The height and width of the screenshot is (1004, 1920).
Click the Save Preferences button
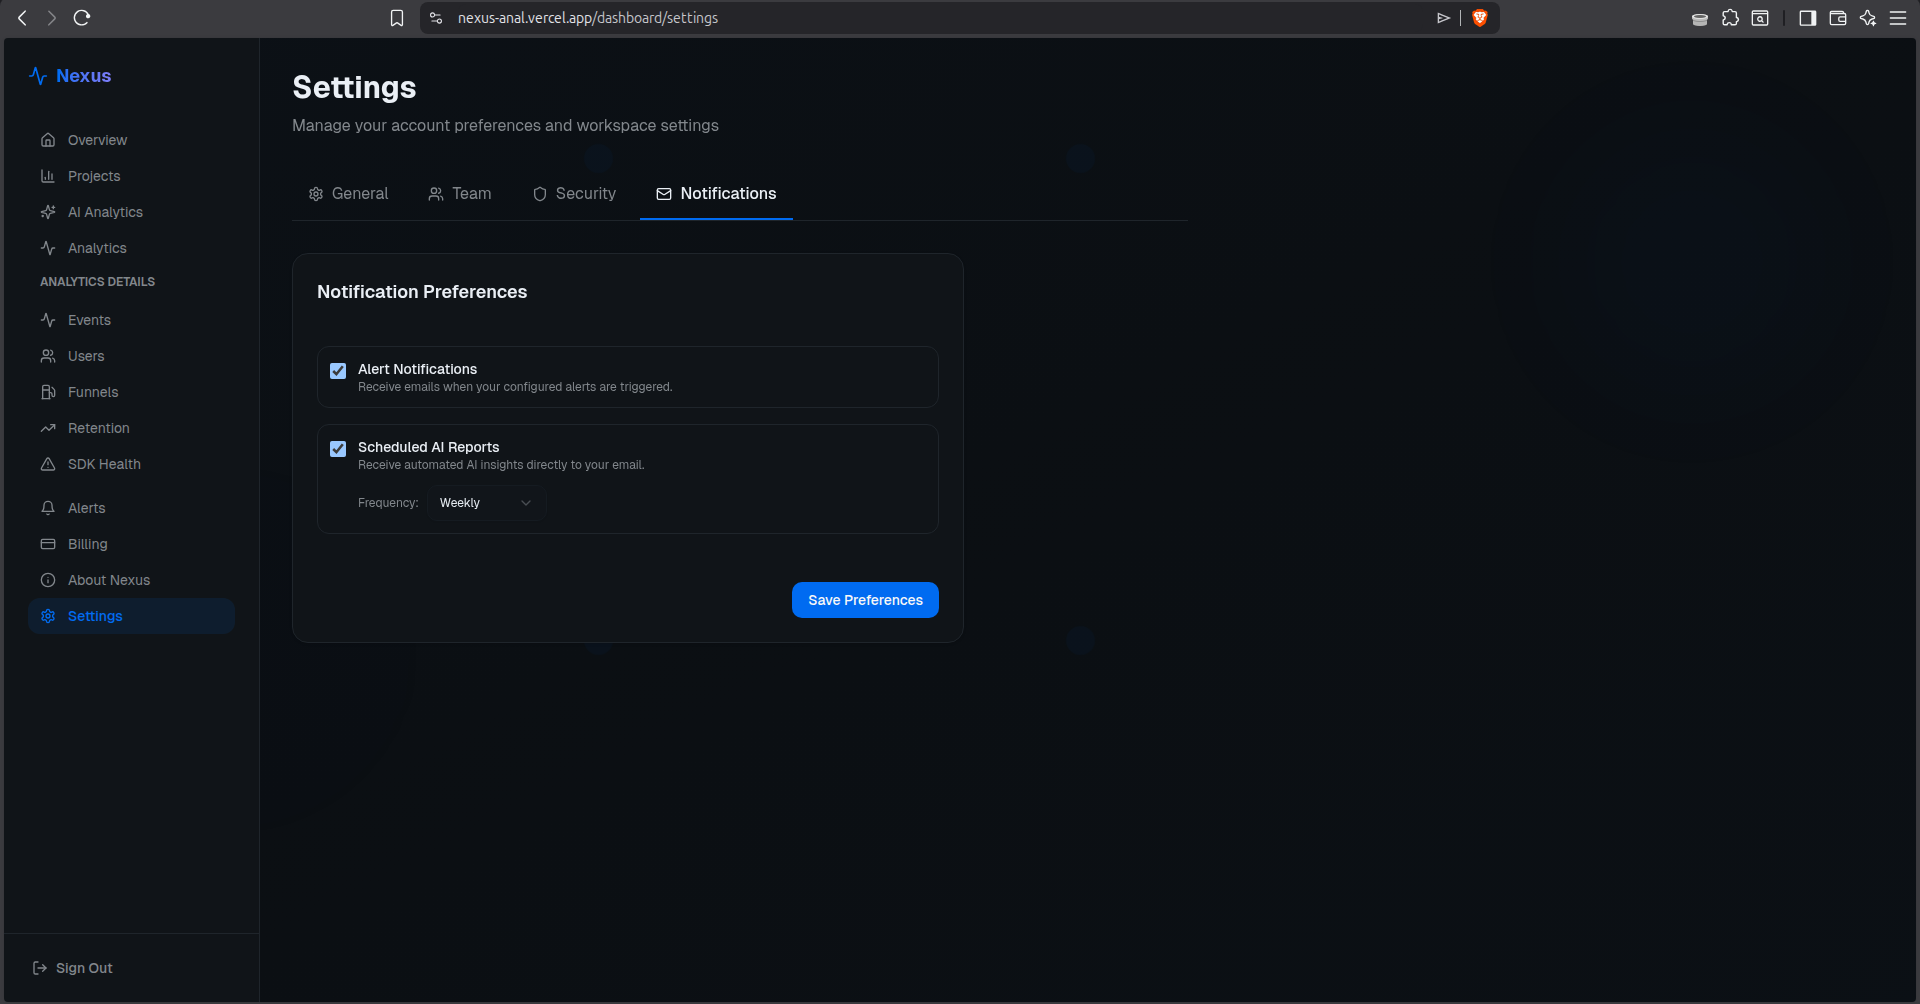coord(865,600)
